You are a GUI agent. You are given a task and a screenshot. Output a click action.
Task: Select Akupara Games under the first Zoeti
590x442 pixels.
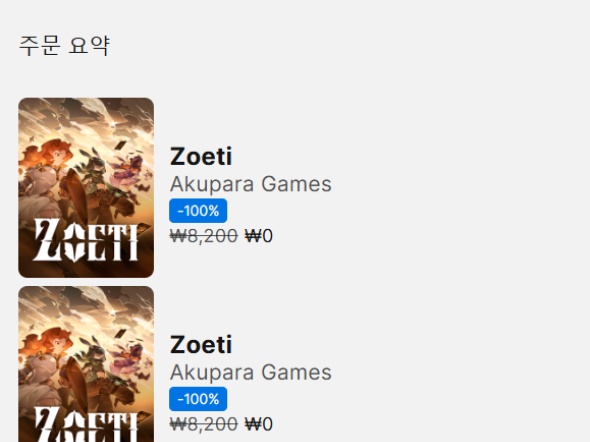click(251, 184)
